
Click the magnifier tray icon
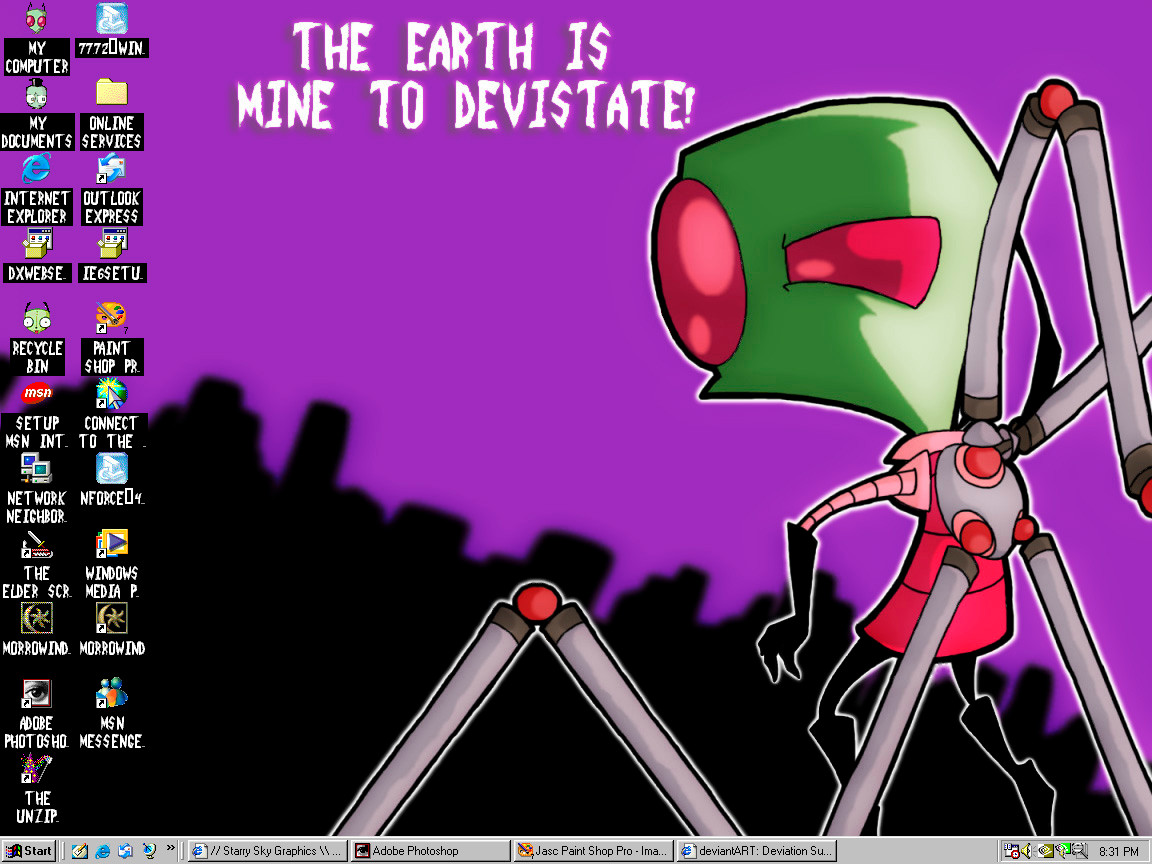pyautogui.click(x=1079, y=851)
